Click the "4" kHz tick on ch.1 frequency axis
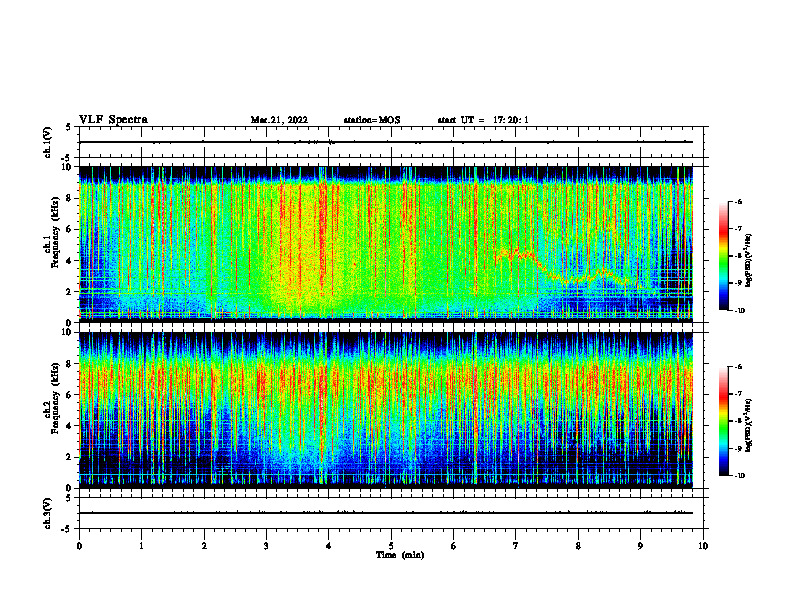The height and width of the screenshot is (612, 792). [x=69, y=261]
